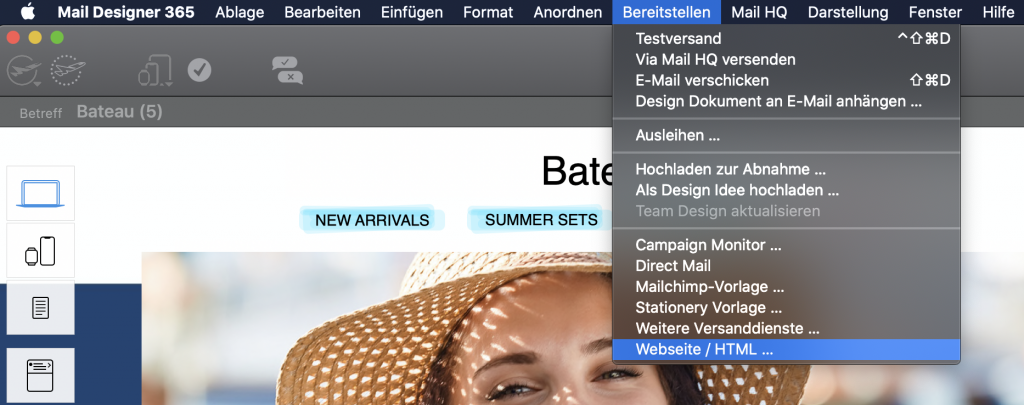Select the desktop laptop view icon

point(40,193)
